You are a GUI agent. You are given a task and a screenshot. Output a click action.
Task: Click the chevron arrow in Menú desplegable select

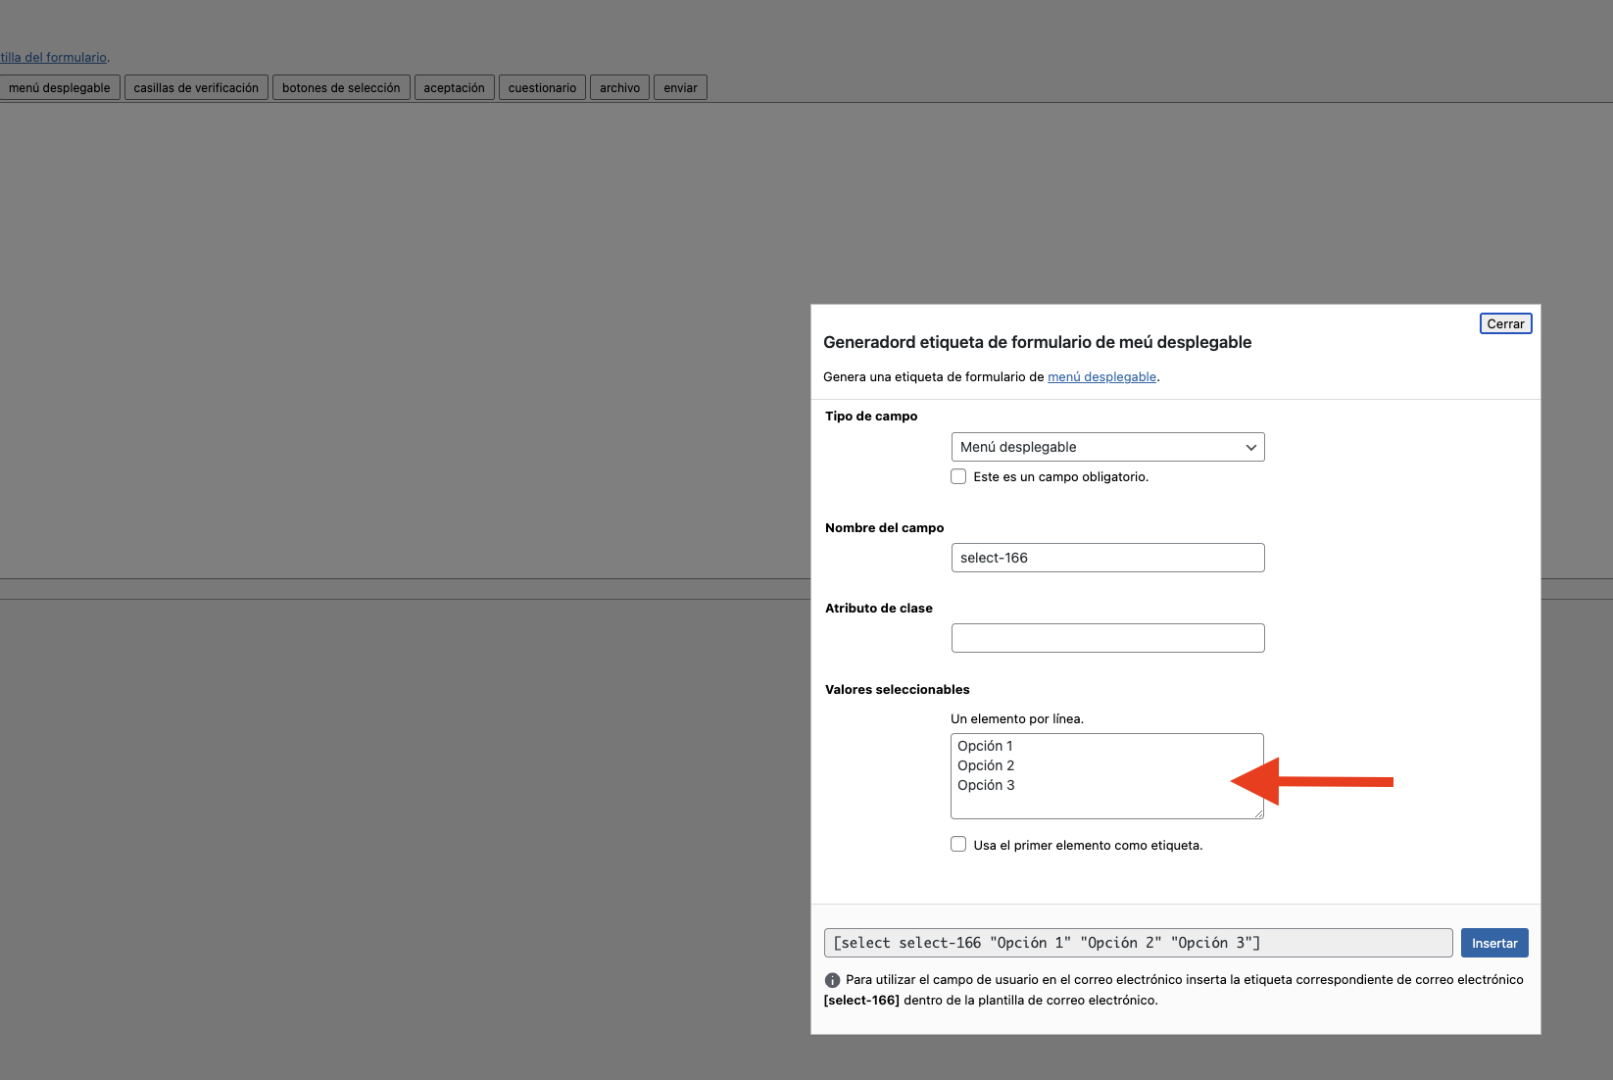point(1250,447)
